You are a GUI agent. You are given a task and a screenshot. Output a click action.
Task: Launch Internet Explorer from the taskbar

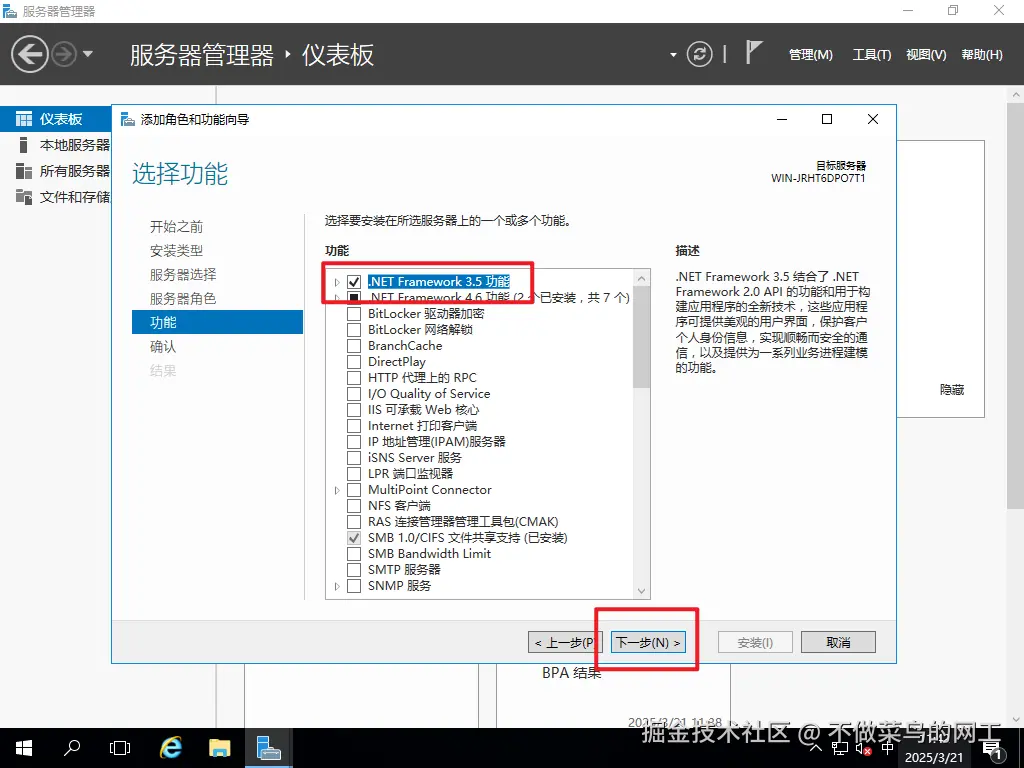point(170,747)
